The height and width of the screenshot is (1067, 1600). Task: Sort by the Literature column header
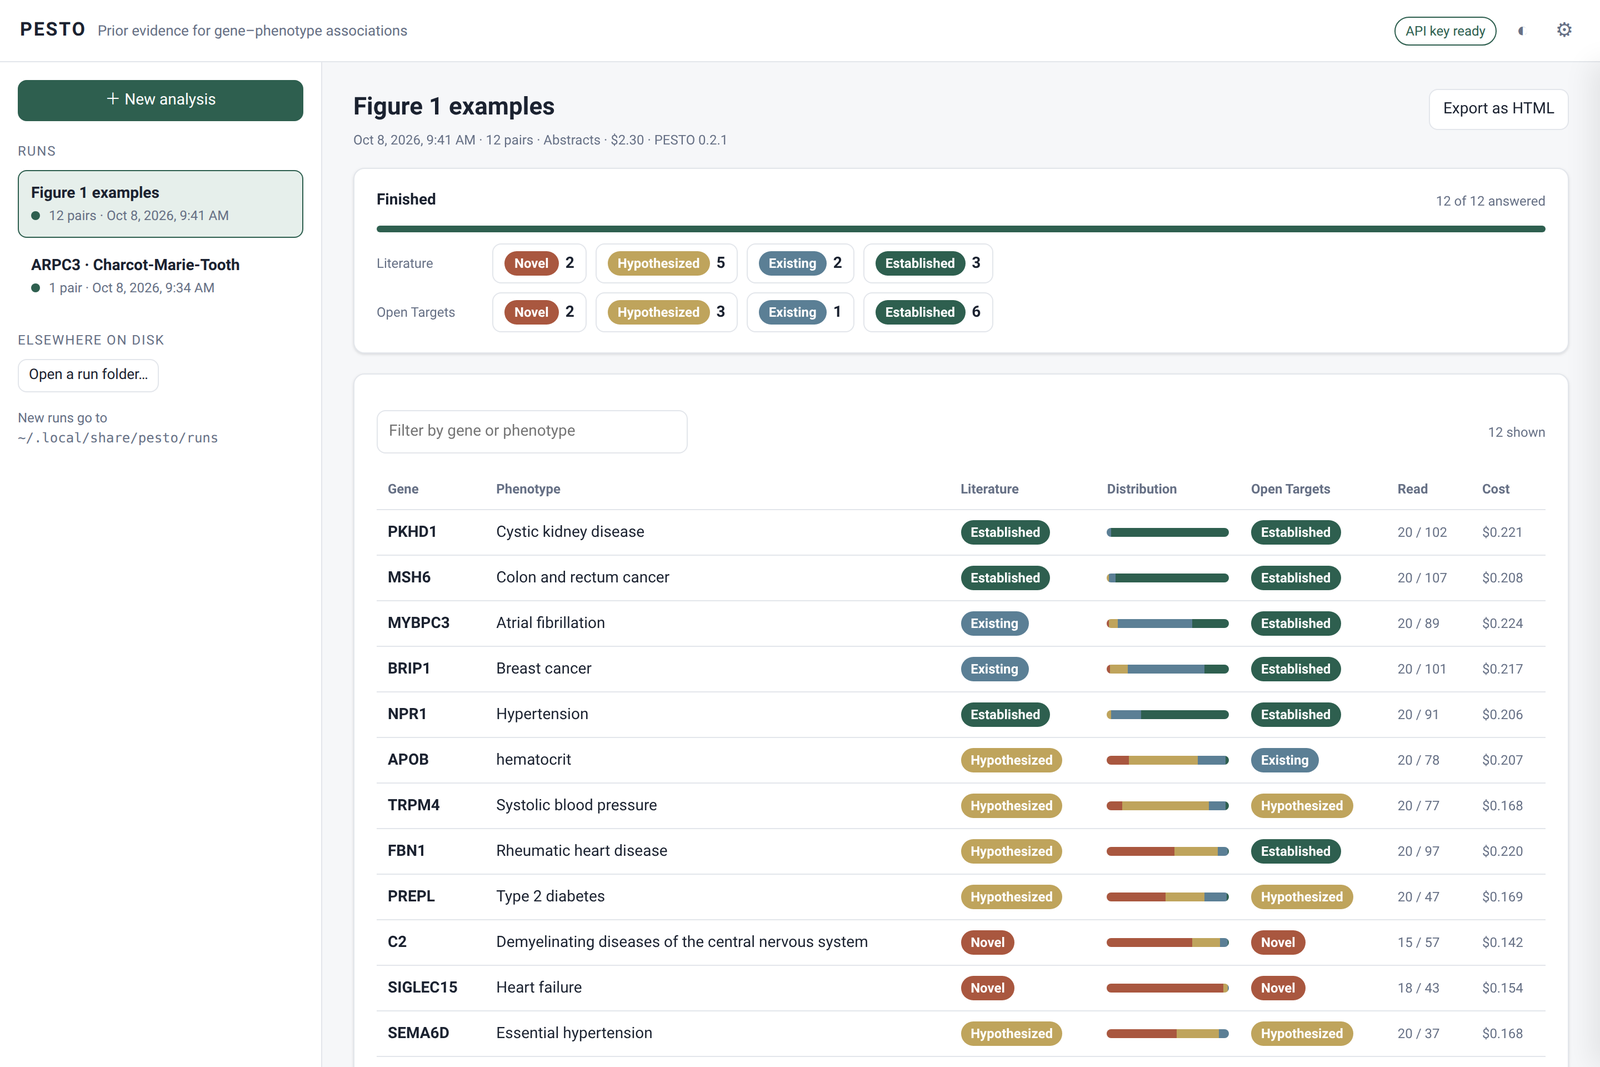tap(990, 489)
